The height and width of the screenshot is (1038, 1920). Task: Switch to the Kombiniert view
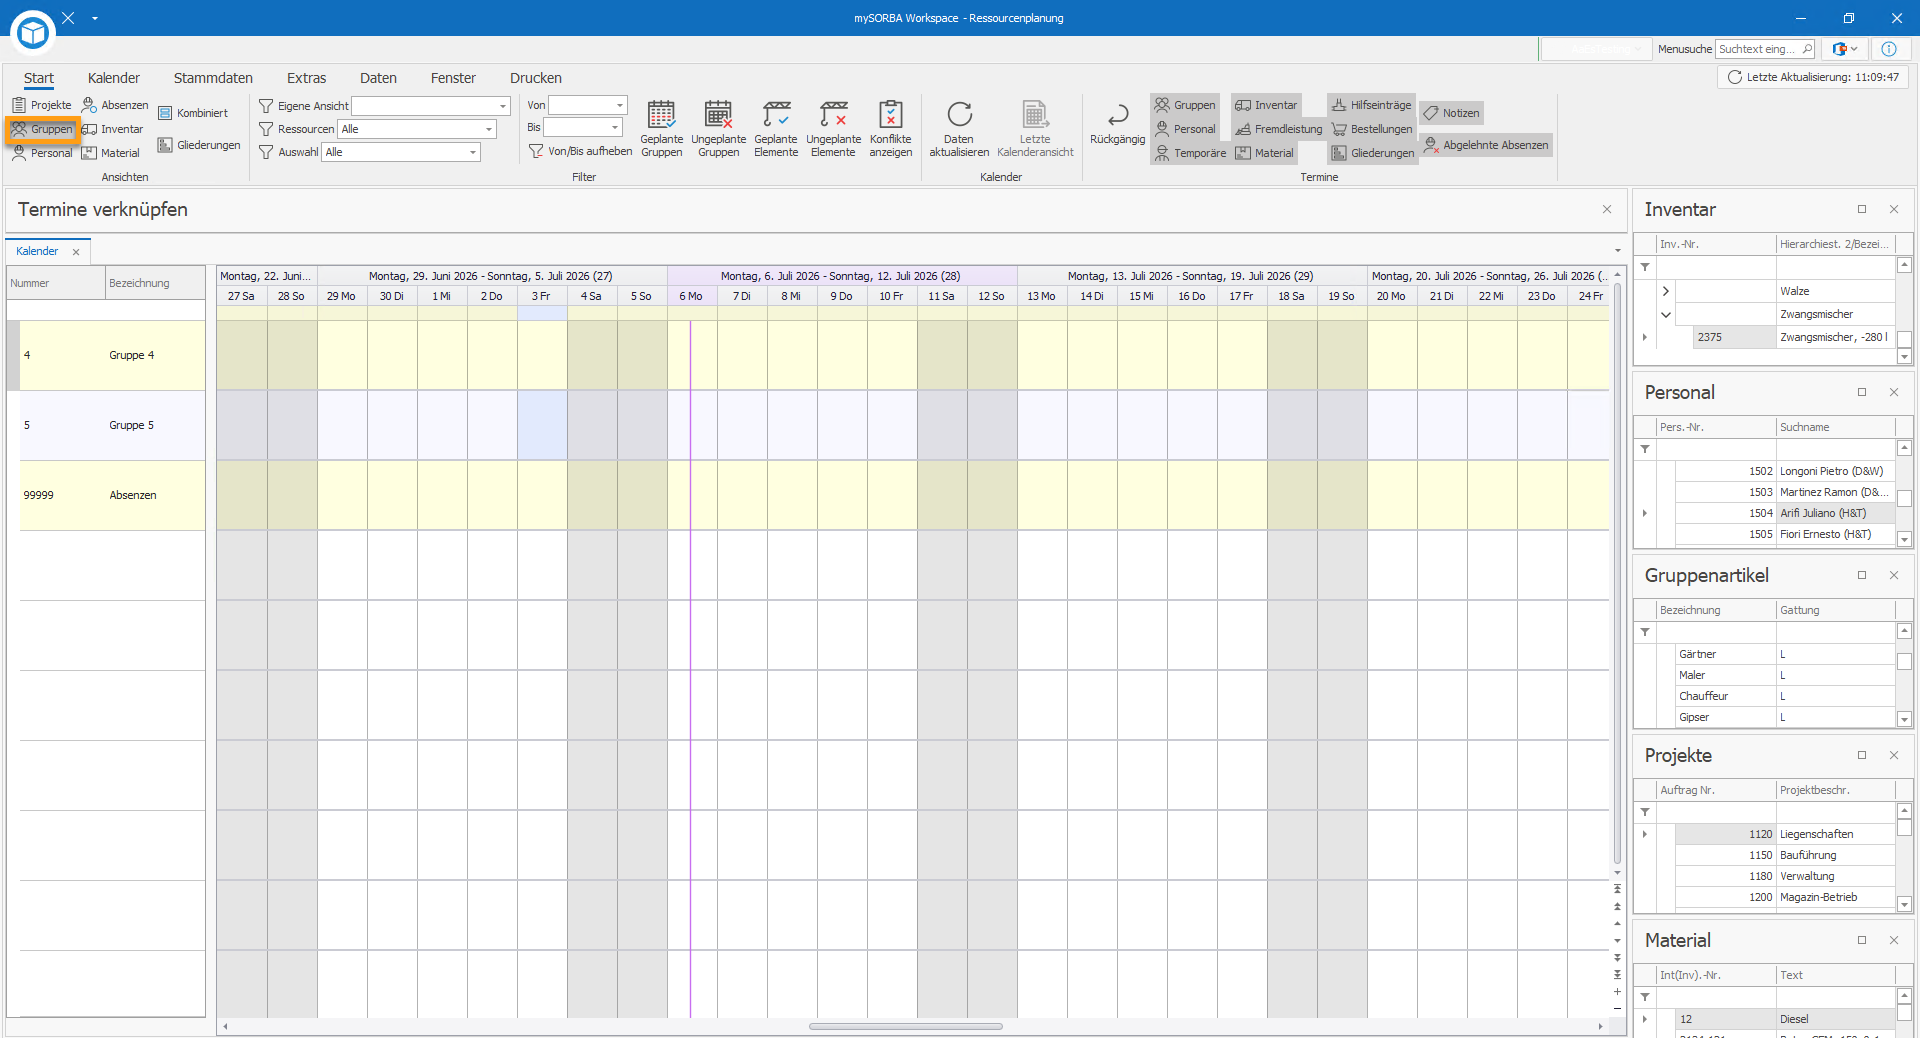point(193,113)
